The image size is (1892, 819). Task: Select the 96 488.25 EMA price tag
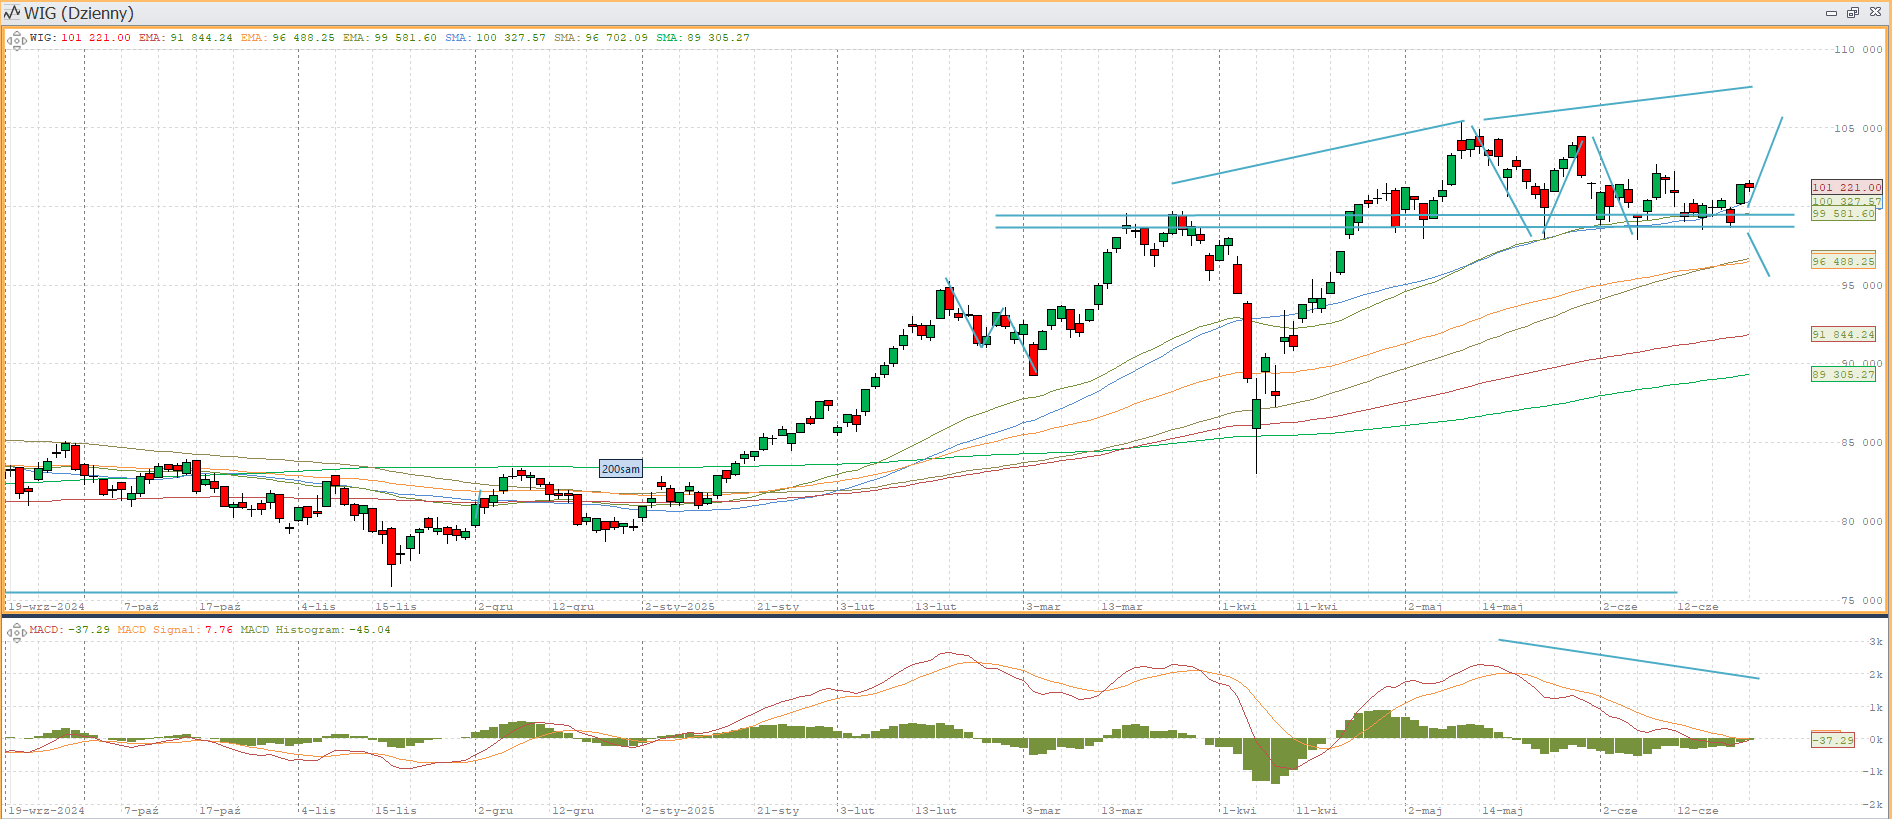[1843, 261]
